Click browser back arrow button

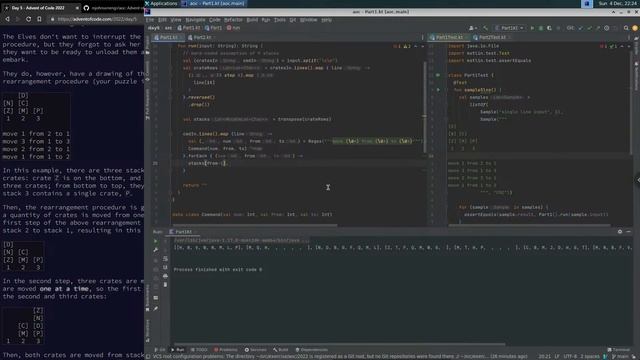(7, 19)
